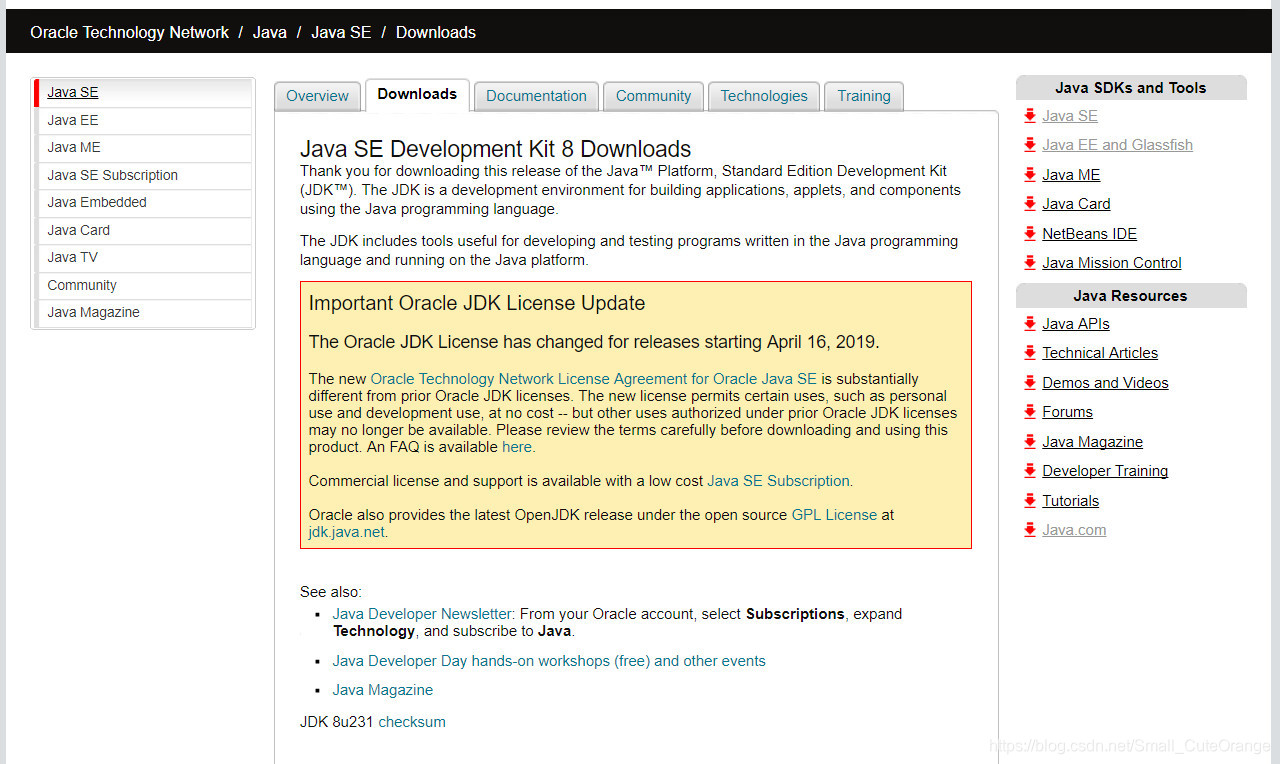Open Java Card link under Java SDKs and Tools

1076,204
